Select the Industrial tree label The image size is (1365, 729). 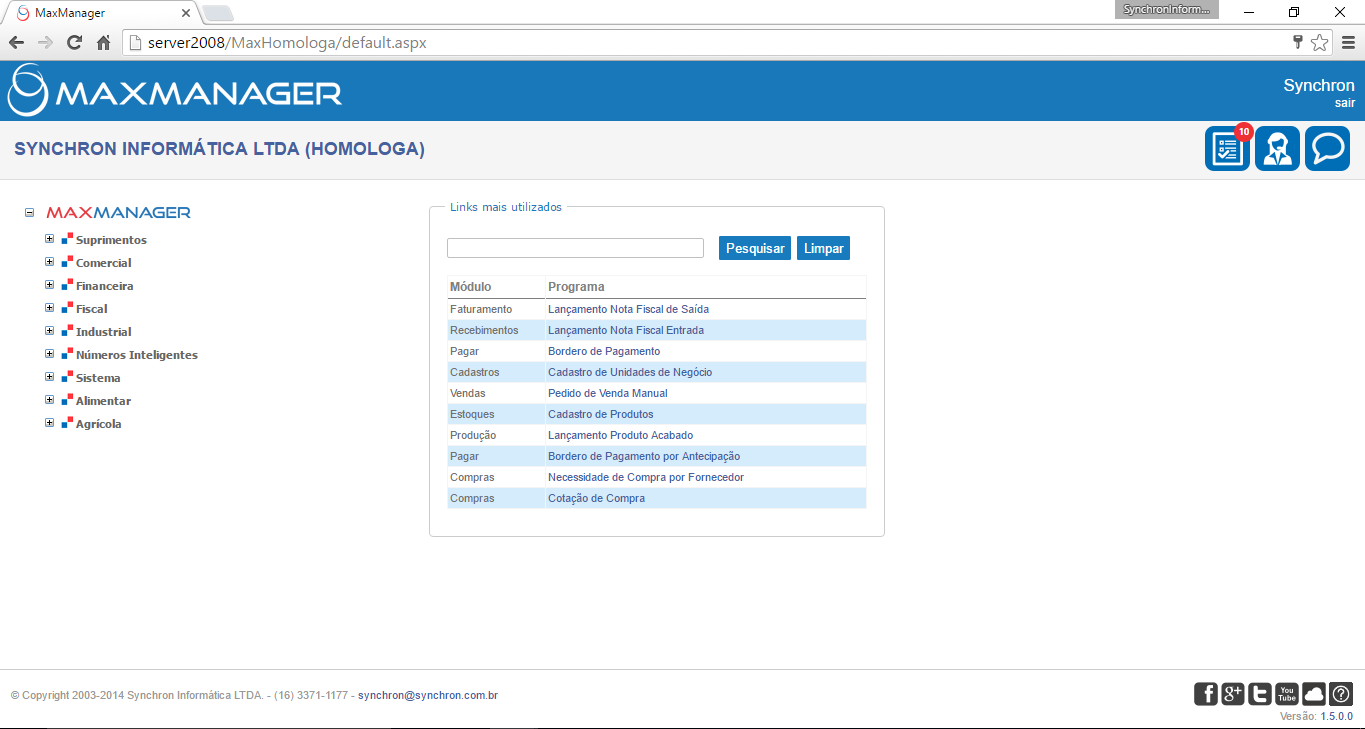104,332
